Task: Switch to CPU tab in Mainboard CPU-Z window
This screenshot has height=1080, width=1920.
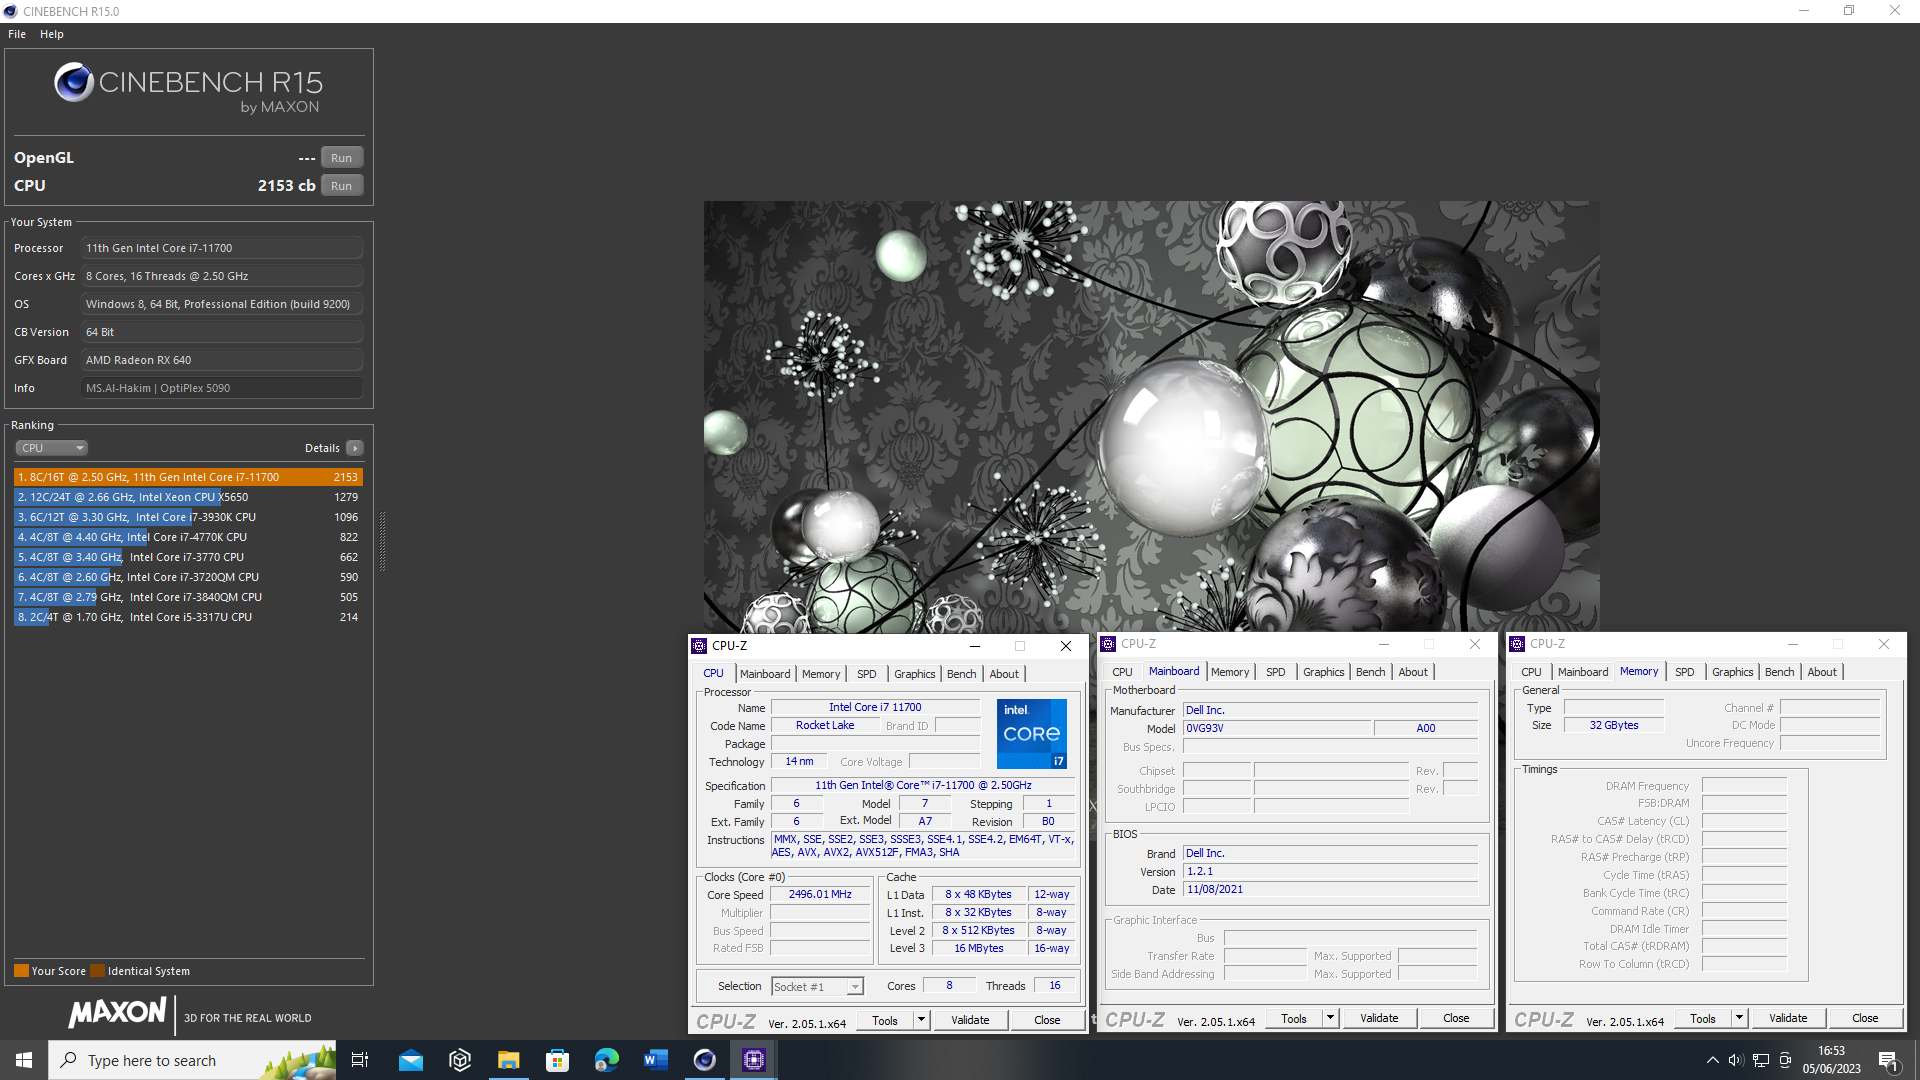Action: [x=1122, y=672]
